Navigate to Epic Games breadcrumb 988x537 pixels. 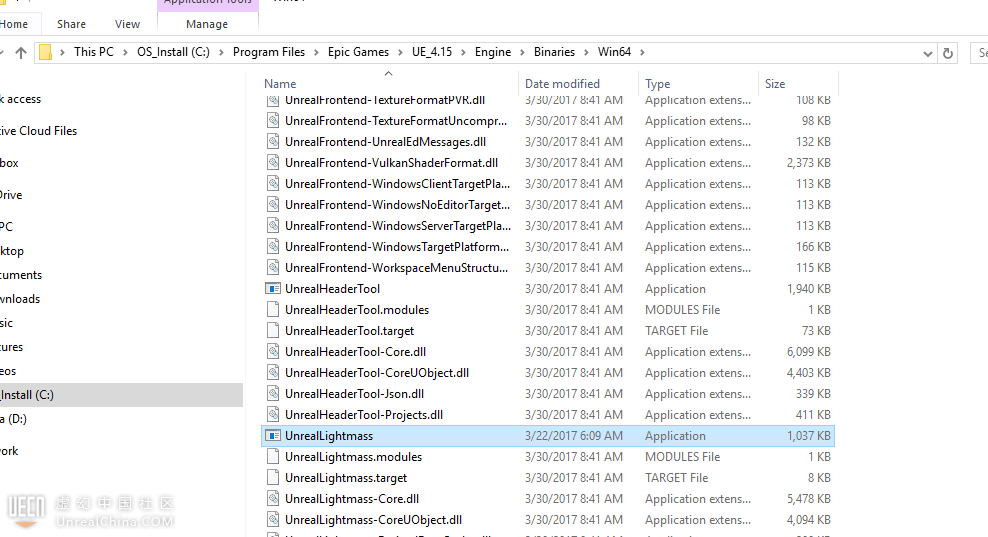[359, 52]
